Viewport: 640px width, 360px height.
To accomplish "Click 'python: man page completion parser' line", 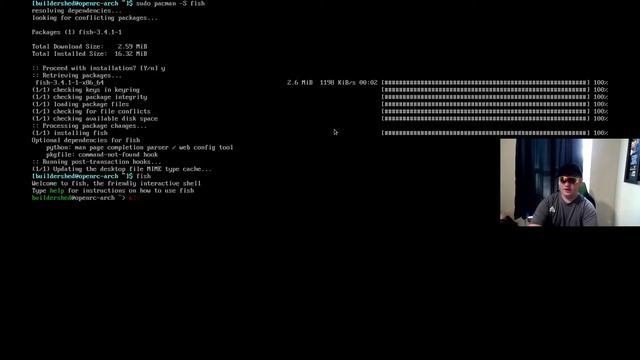I will point(140,147).
